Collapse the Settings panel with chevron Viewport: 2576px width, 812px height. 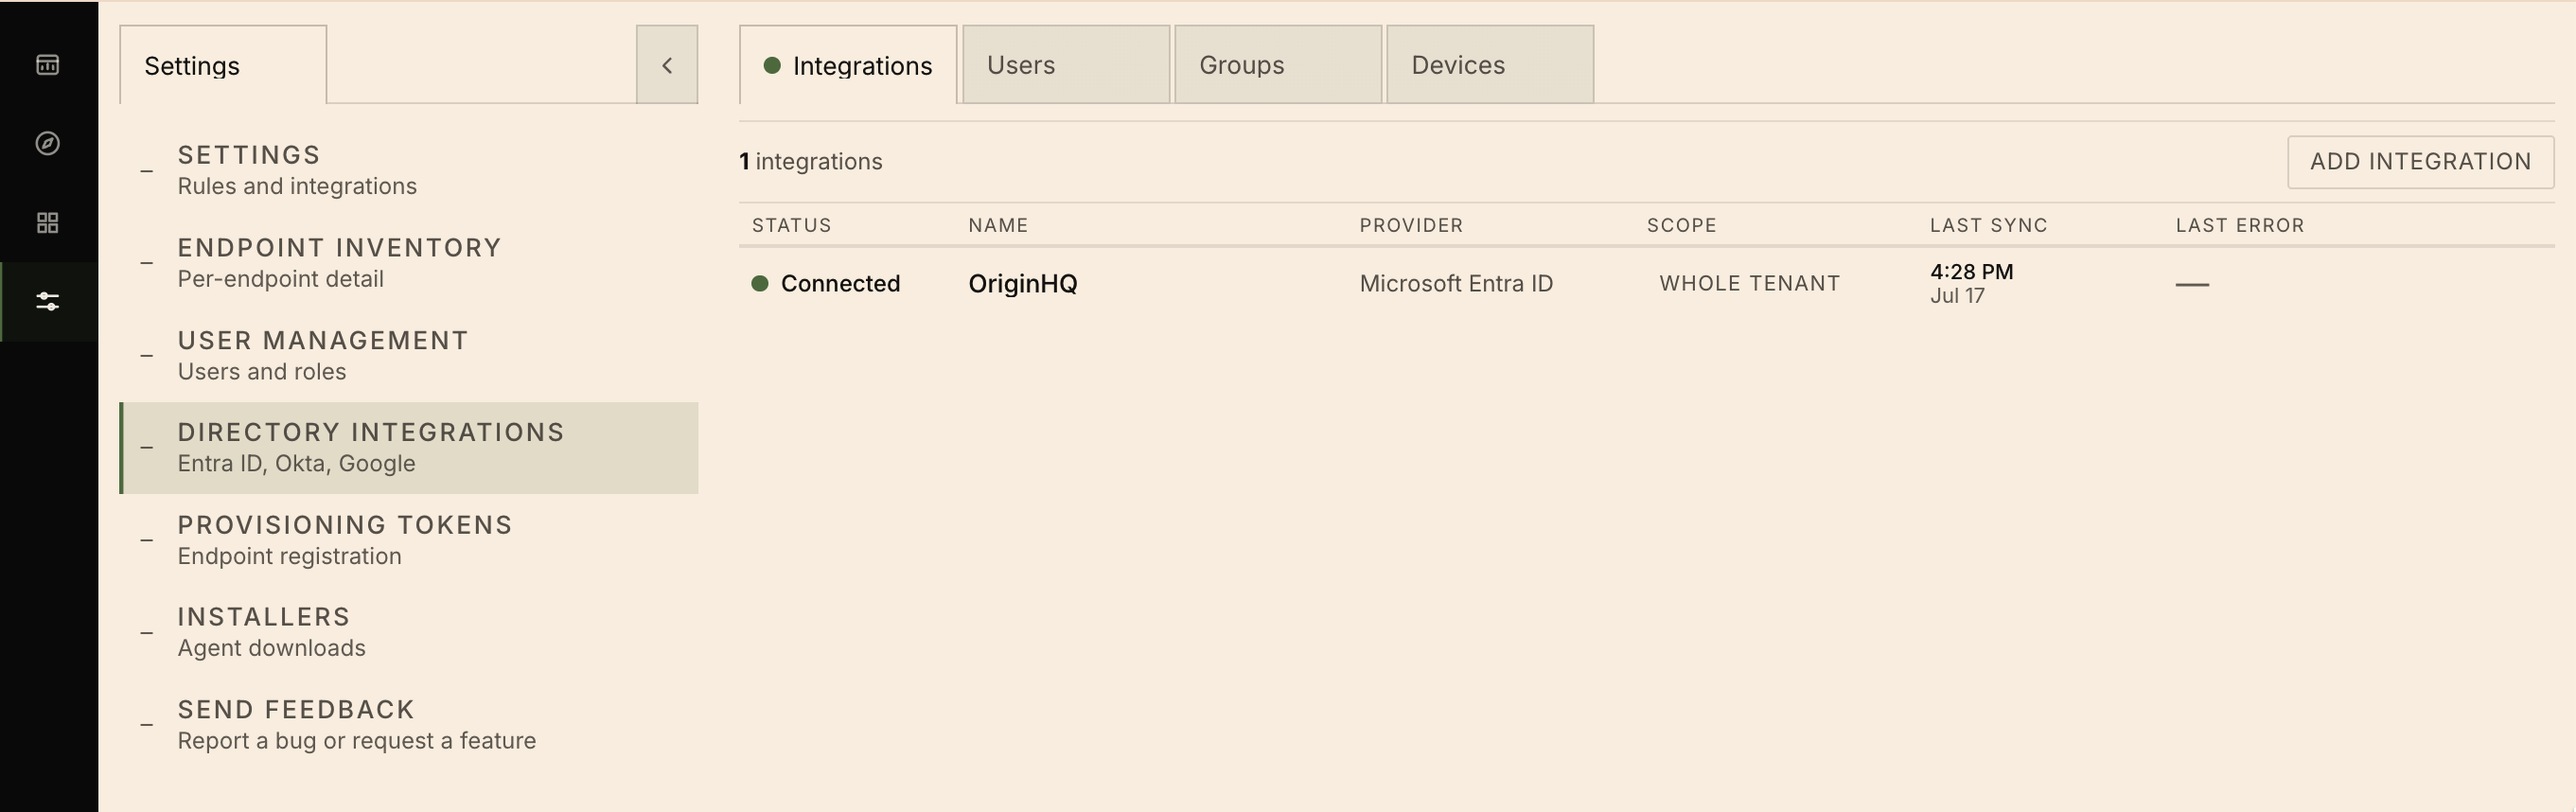click(667, 65)
